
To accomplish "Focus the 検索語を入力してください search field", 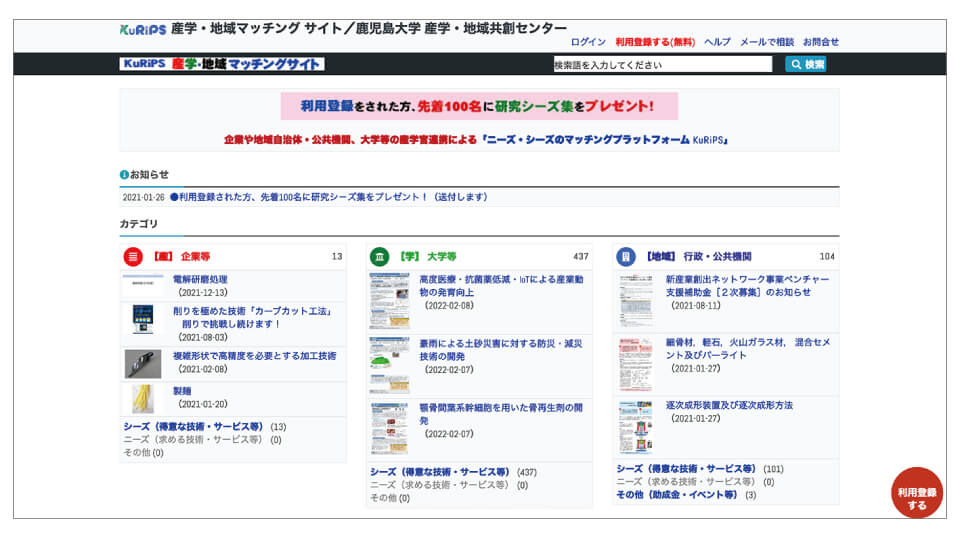I will [x=662, y=64].
